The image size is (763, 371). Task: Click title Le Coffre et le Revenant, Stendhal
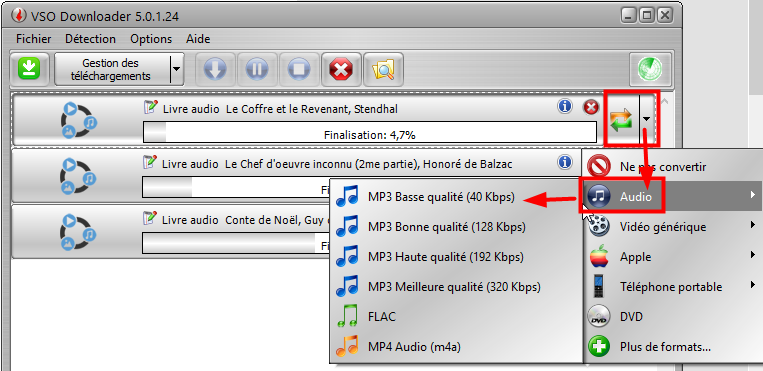pos(312,109)
